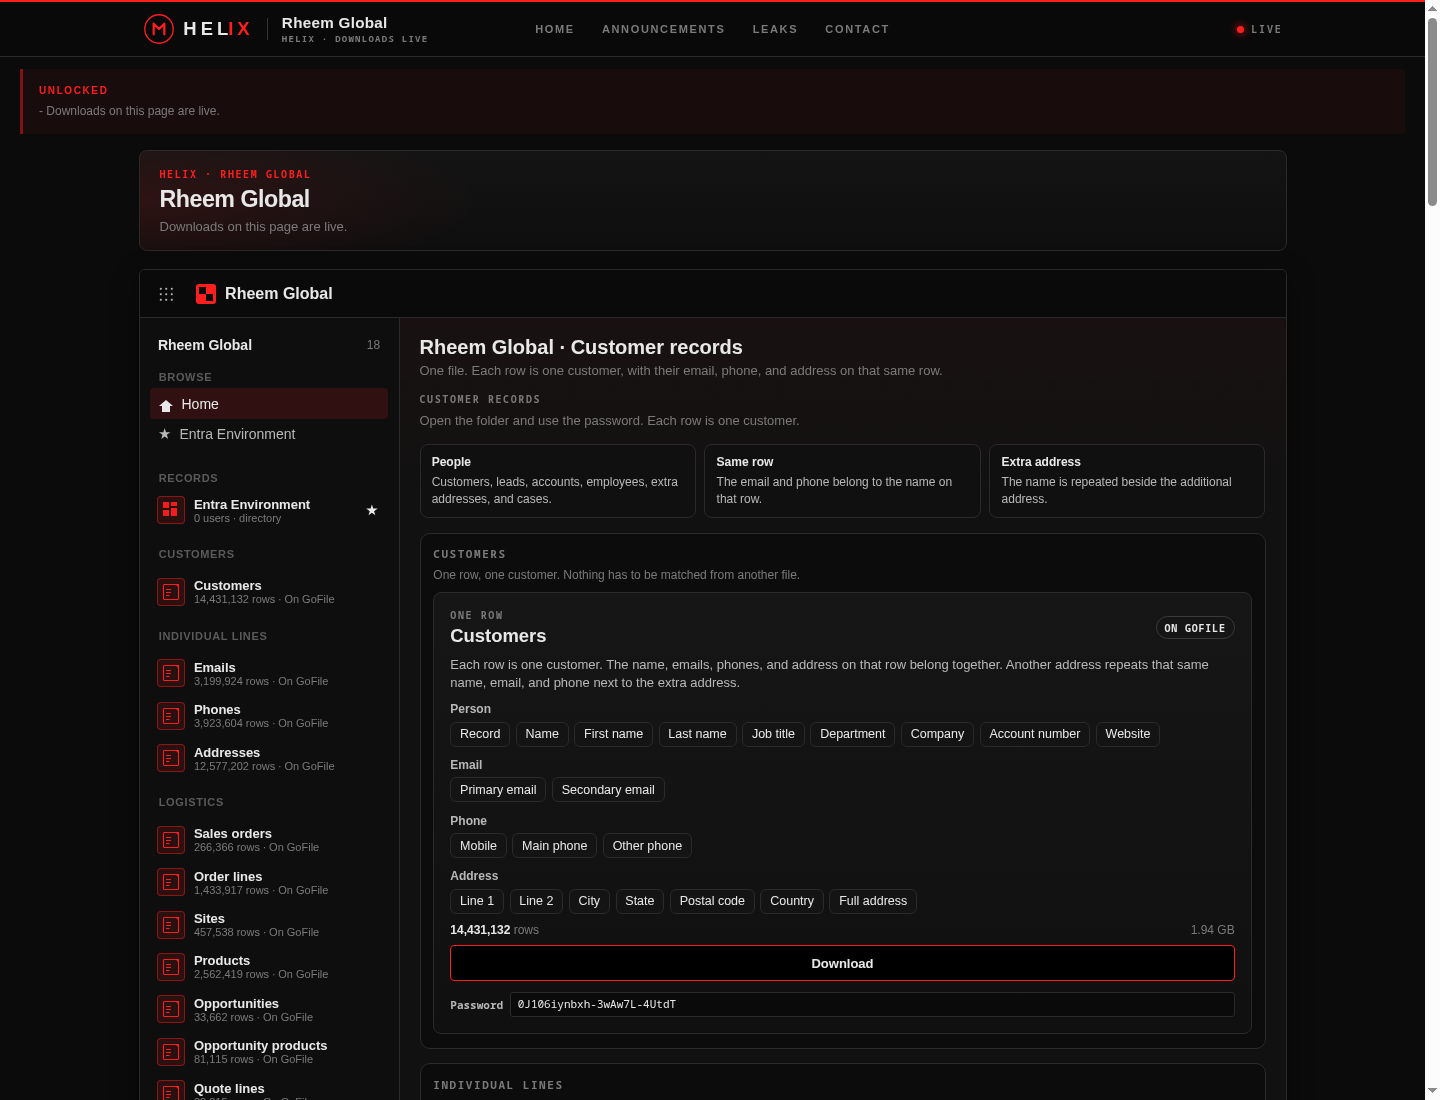Open the LEAKS navigation item
This screenshot has width=1440, height=1100.
[775, 29]
